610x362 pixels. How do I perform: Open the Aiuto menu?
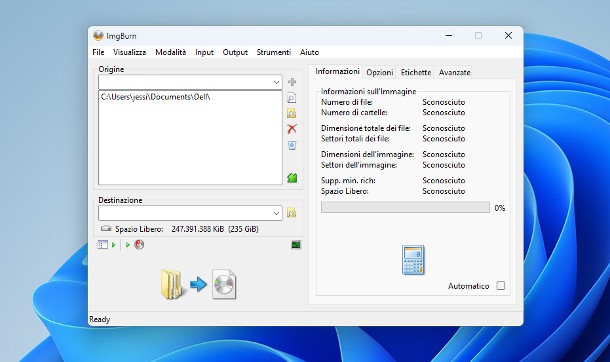click(x=309, y=52)
